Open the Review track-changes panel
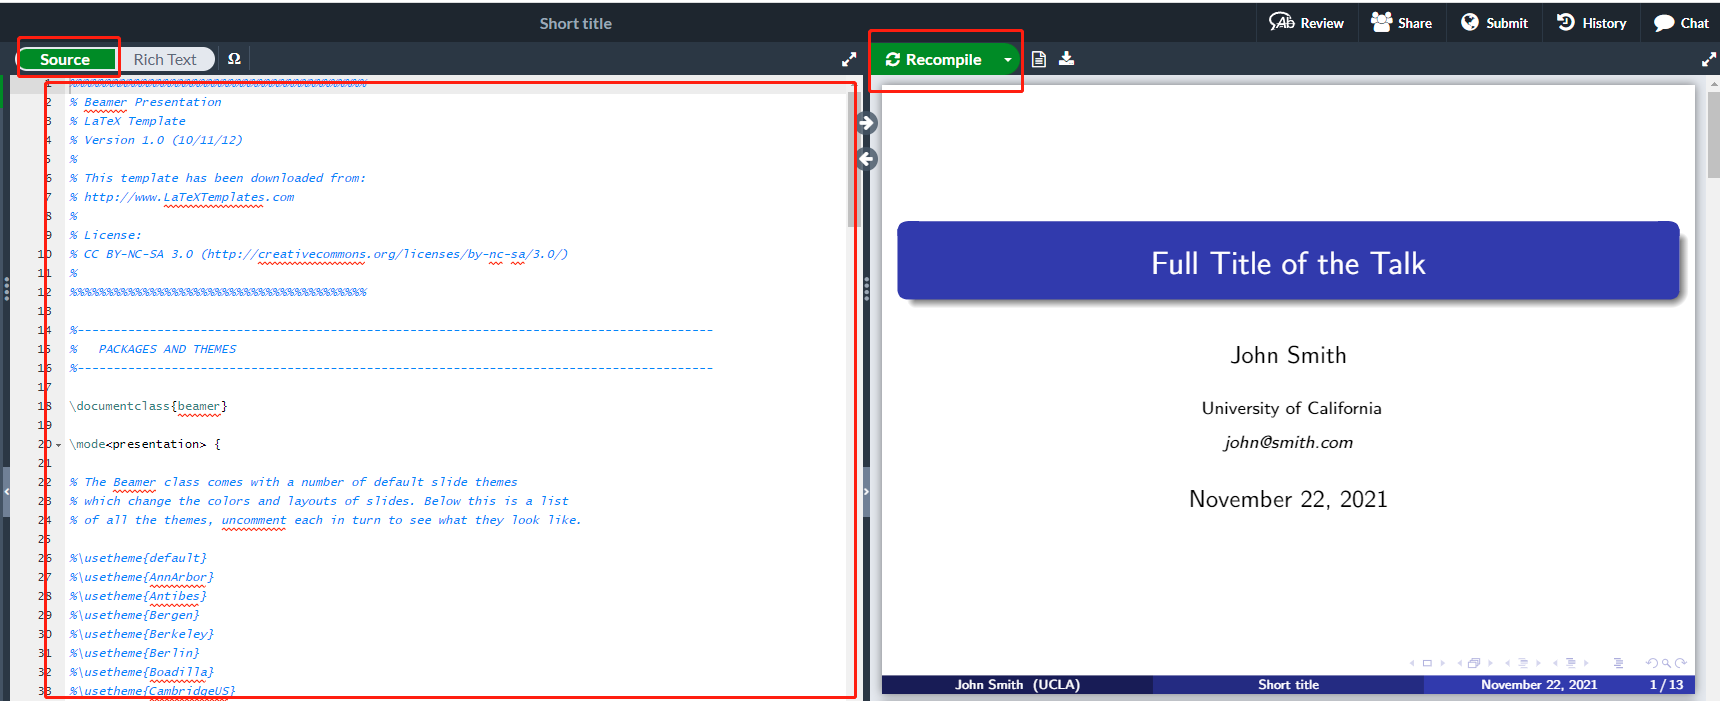This screenshot has width=1720, height=701. click(1306, 23)
